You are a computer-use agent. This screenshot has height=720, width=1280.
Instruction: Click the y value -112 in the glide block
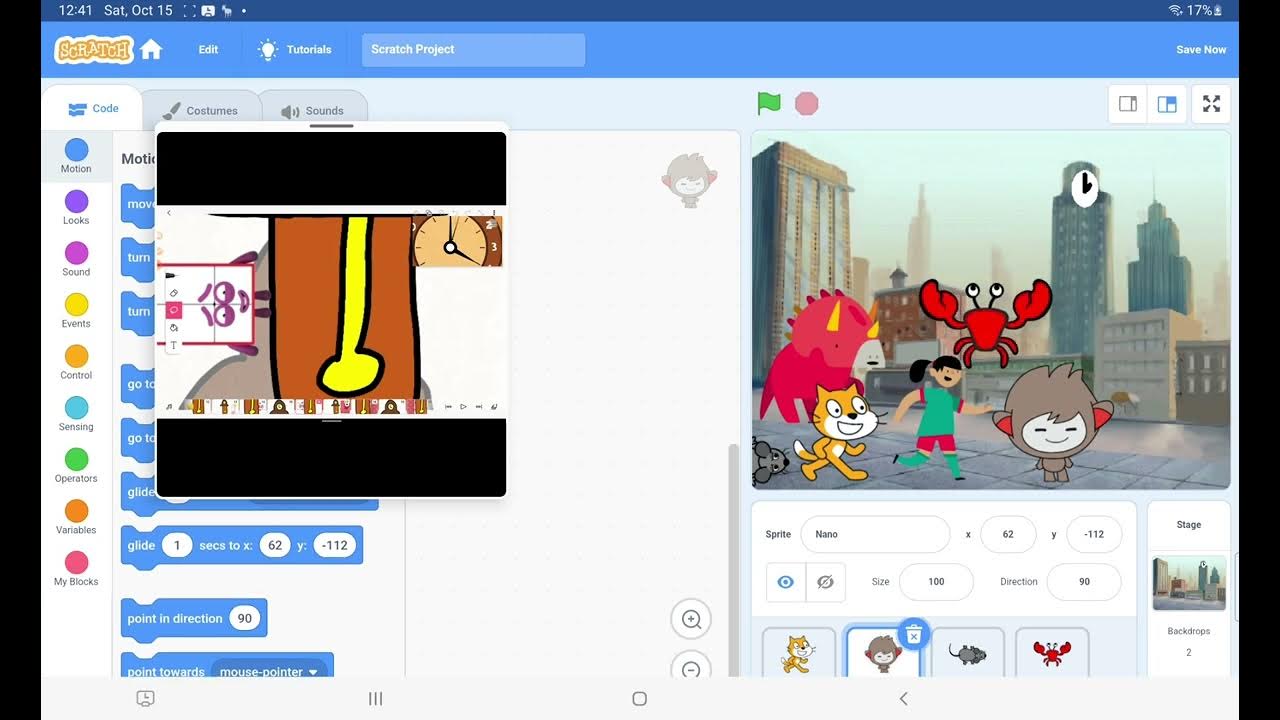(x=335, y=545)
